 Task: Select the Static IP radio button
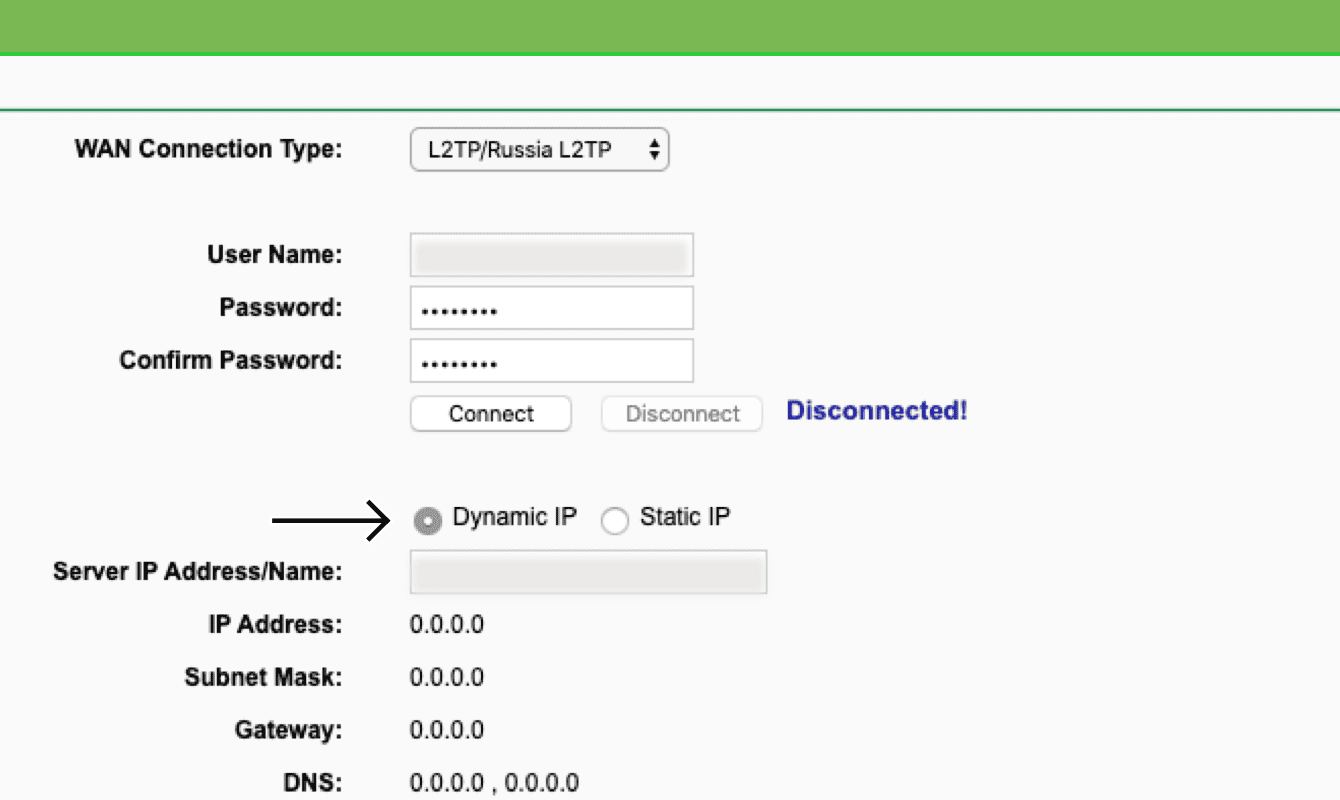[x=614, y=520]
